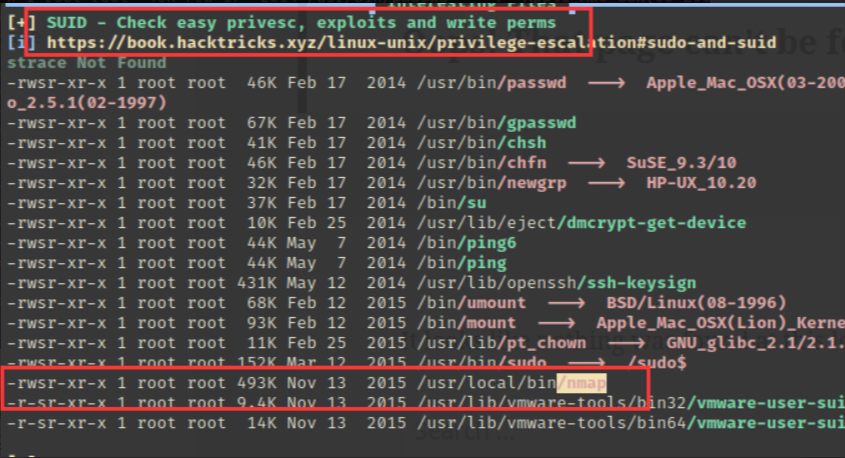
Task: Click the chsh binary name
Action: click(x=527, y=143)
